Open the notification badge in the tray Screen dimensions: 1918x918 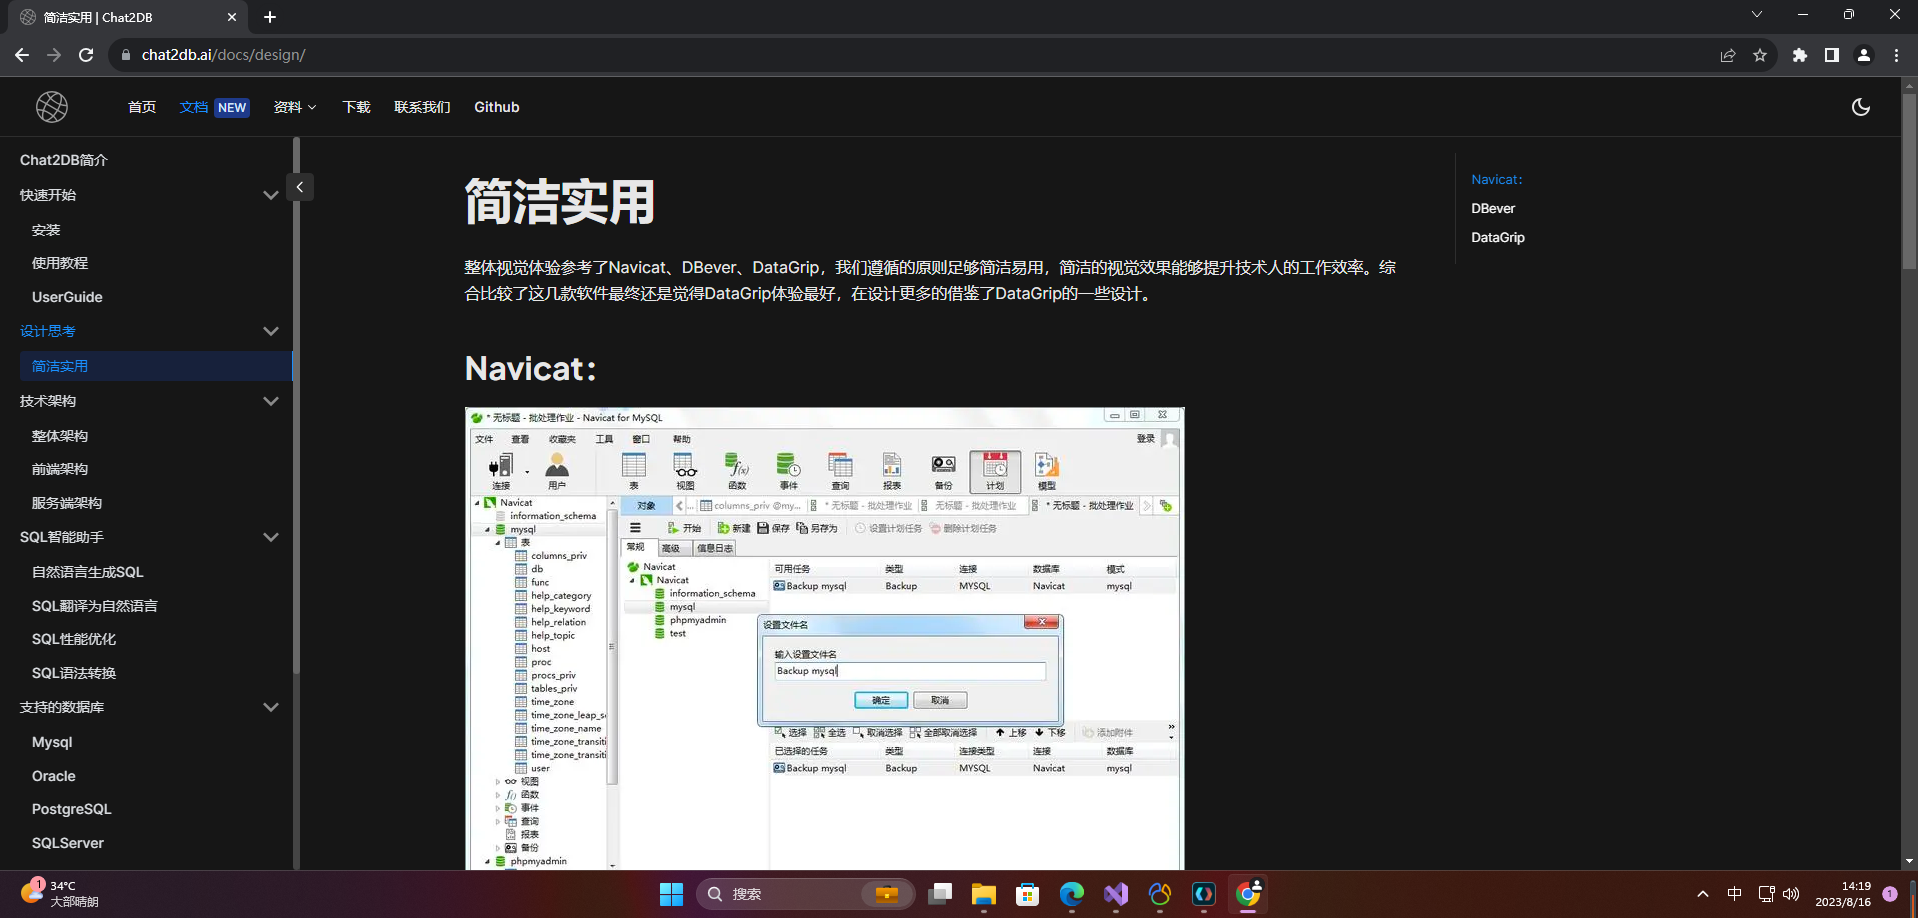point(1890,894)
